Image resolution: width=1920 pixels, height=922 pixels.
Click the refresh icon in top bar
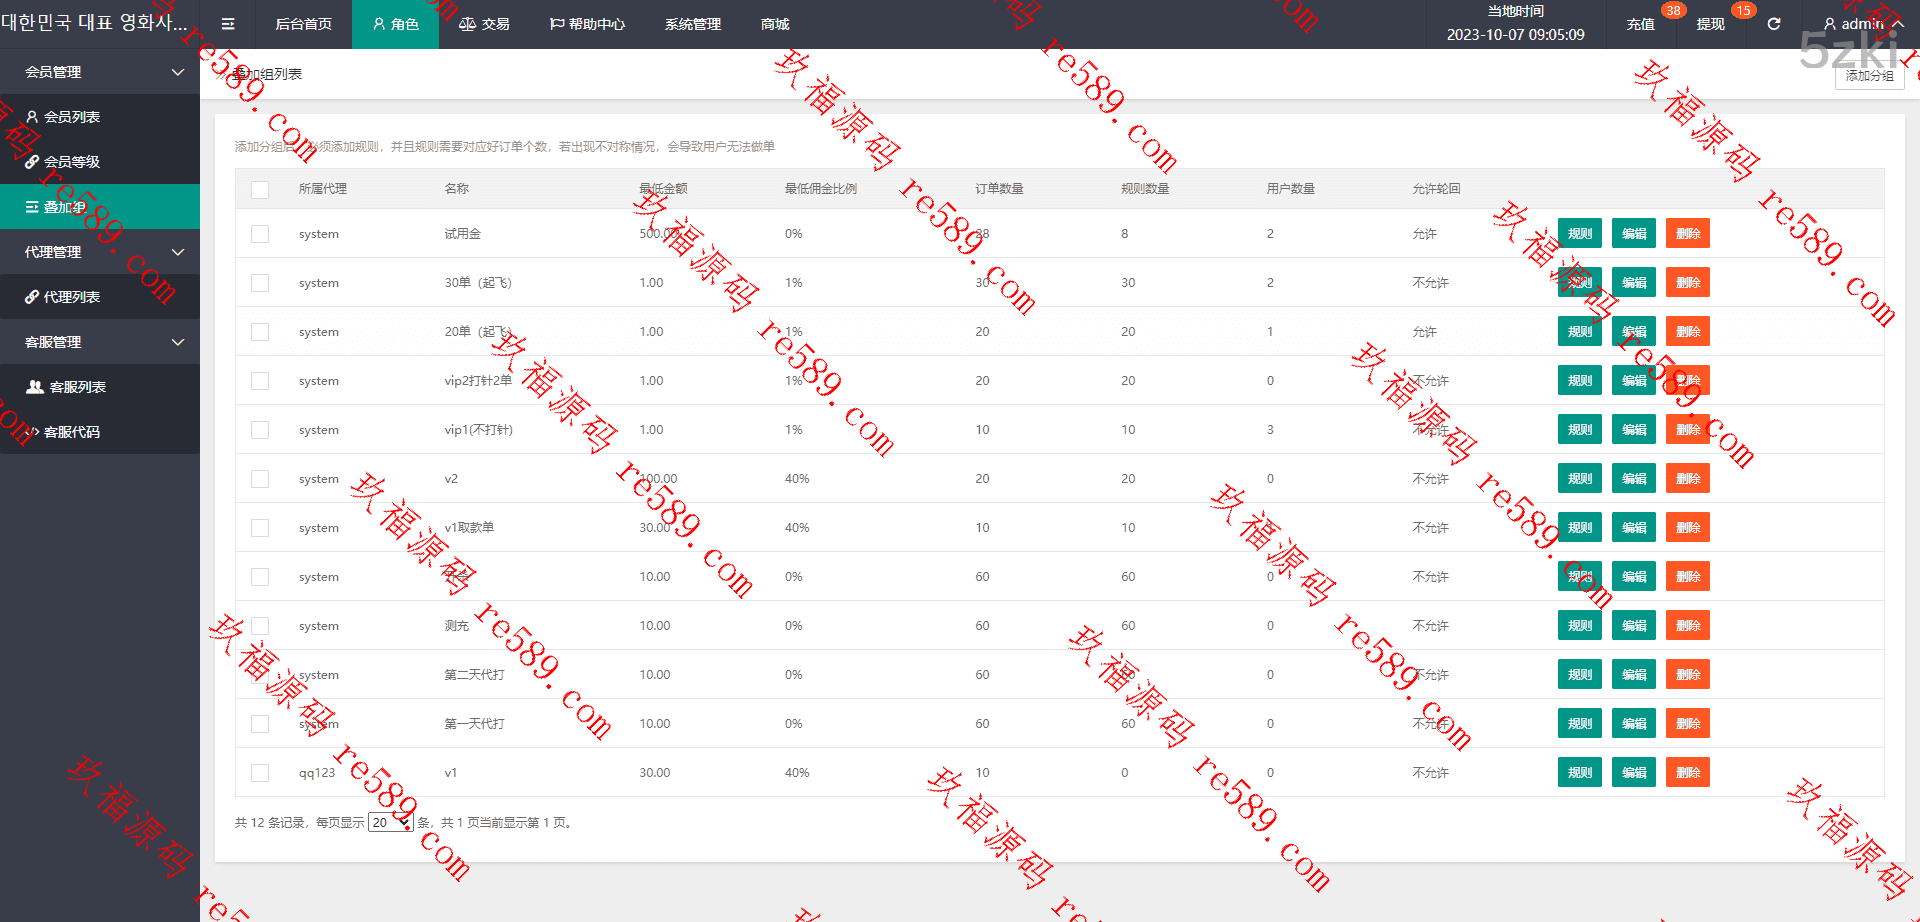(x=1774, y=24)
